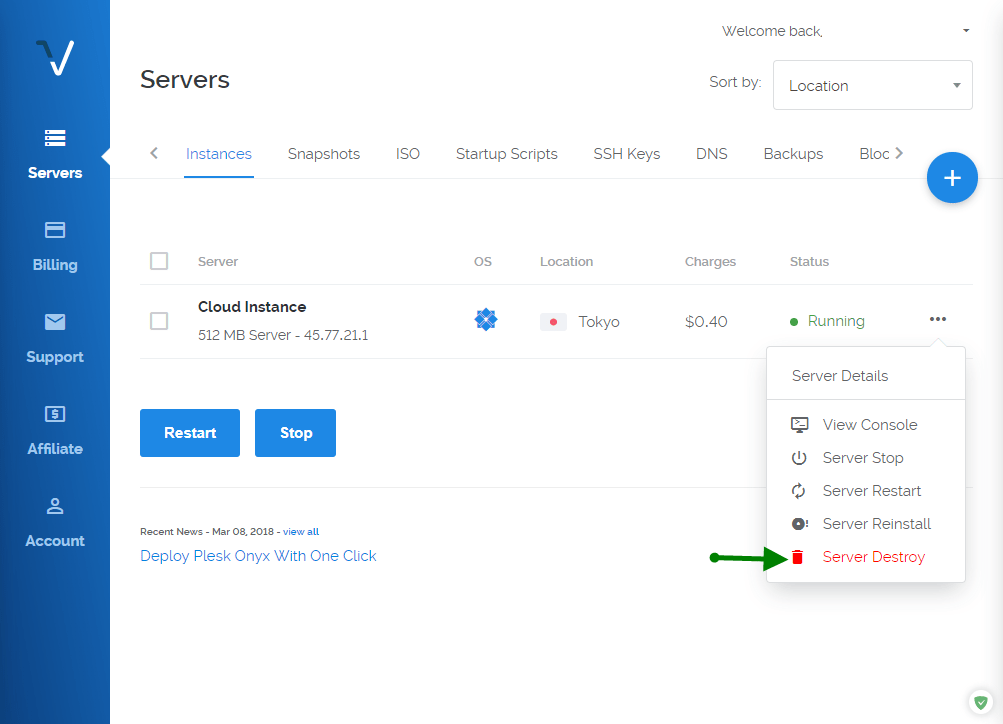Click the Servers label in sidebar
The height and width of the screenshot is (724, 1003).
click(55, 173)
